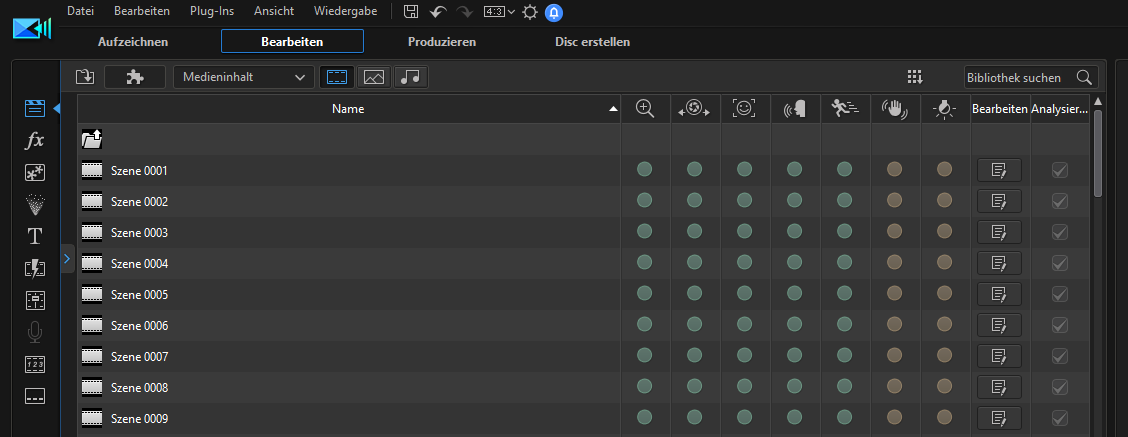Viewport: 1128px width, 437px height.
Task: Click the Bearbeiten button for Szene 0007
Action: click(998, 357)
